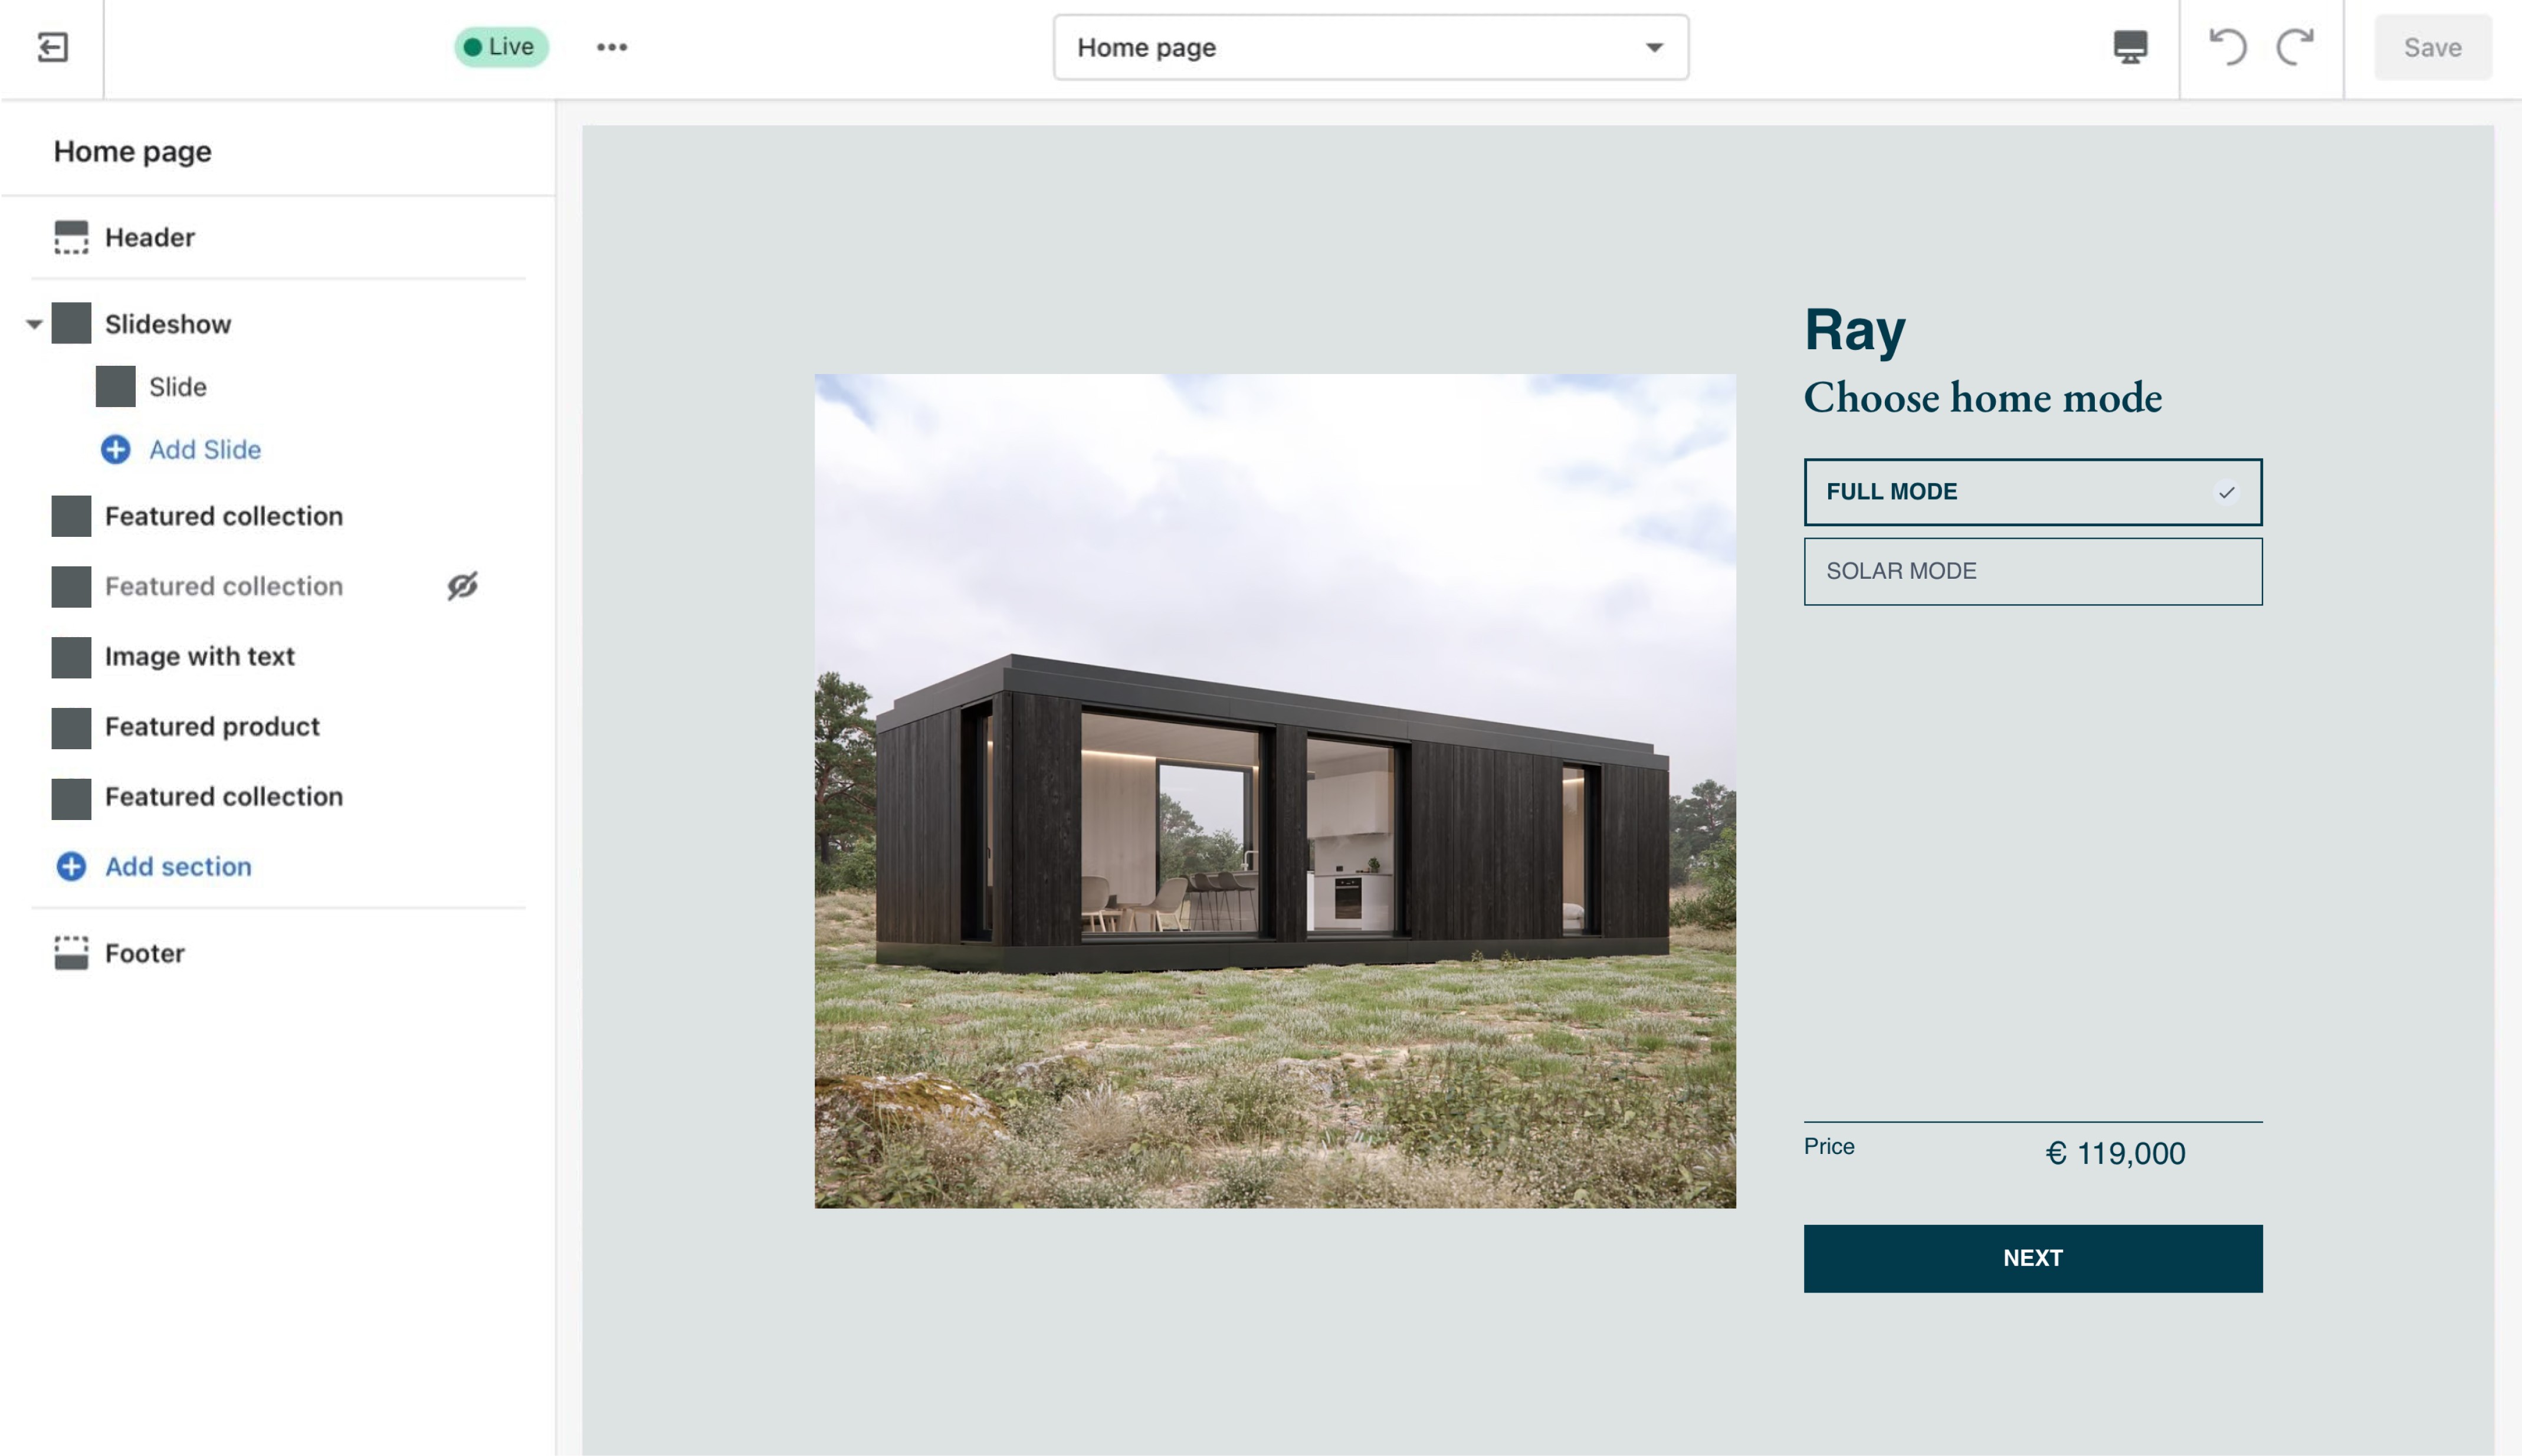
Task: Click the Image with text section icon
Action: click(70, 657)
